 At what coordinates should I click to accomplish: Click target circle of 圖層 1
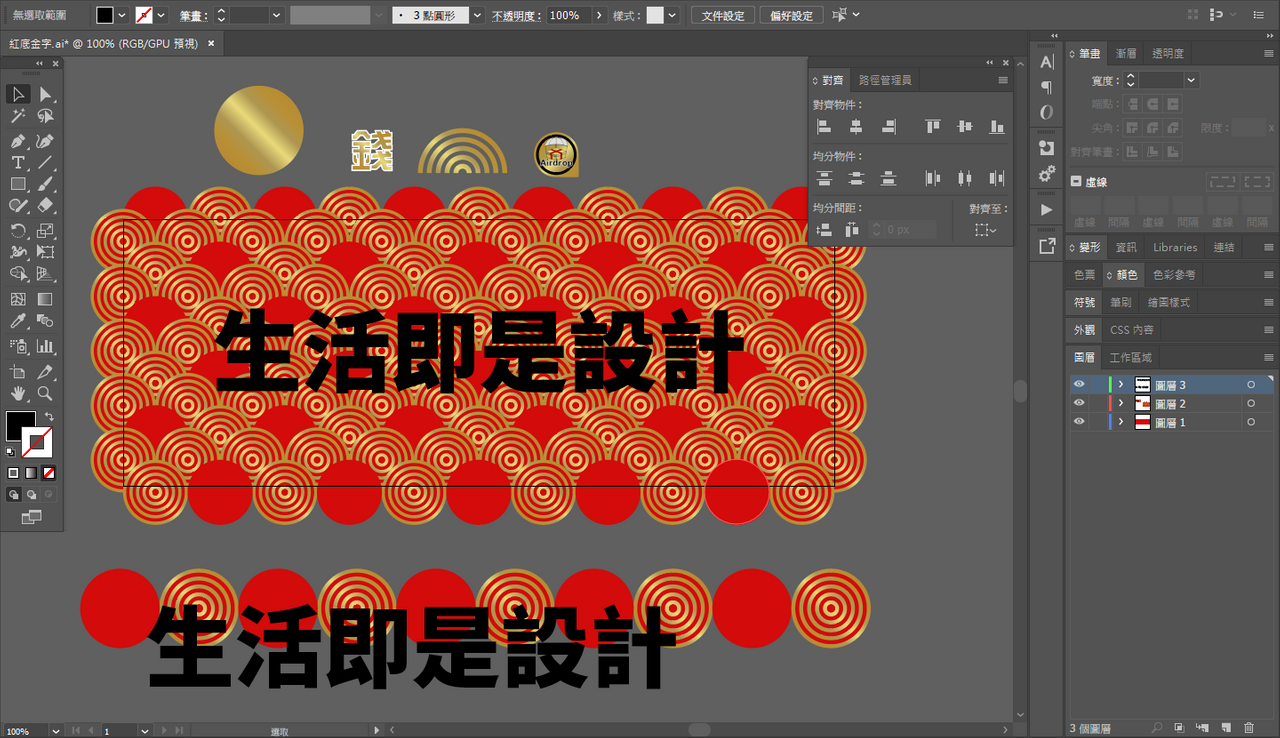tap(1250, 423)
